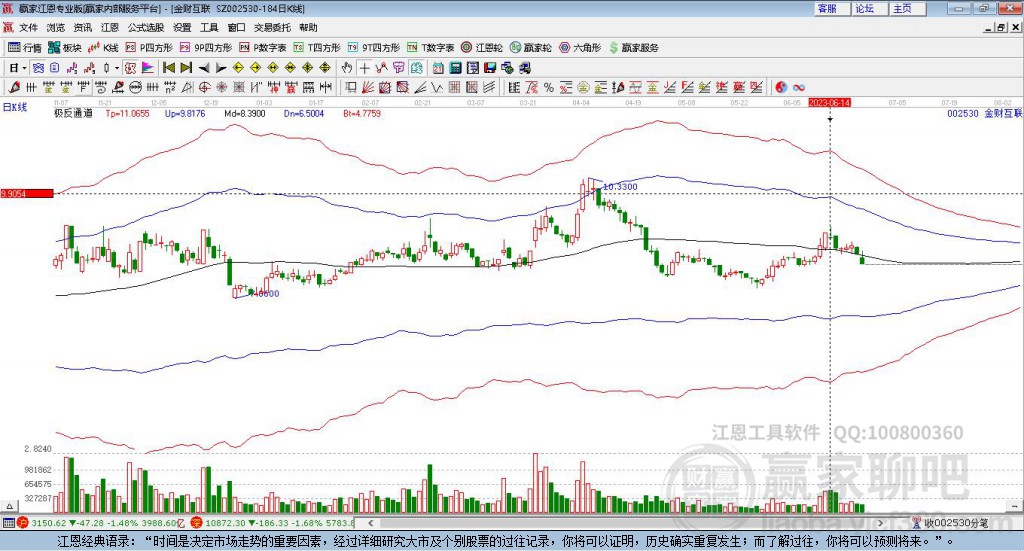Click the black right triangle arrow
The image size is (1024, 551).
(x=221, y=68)
